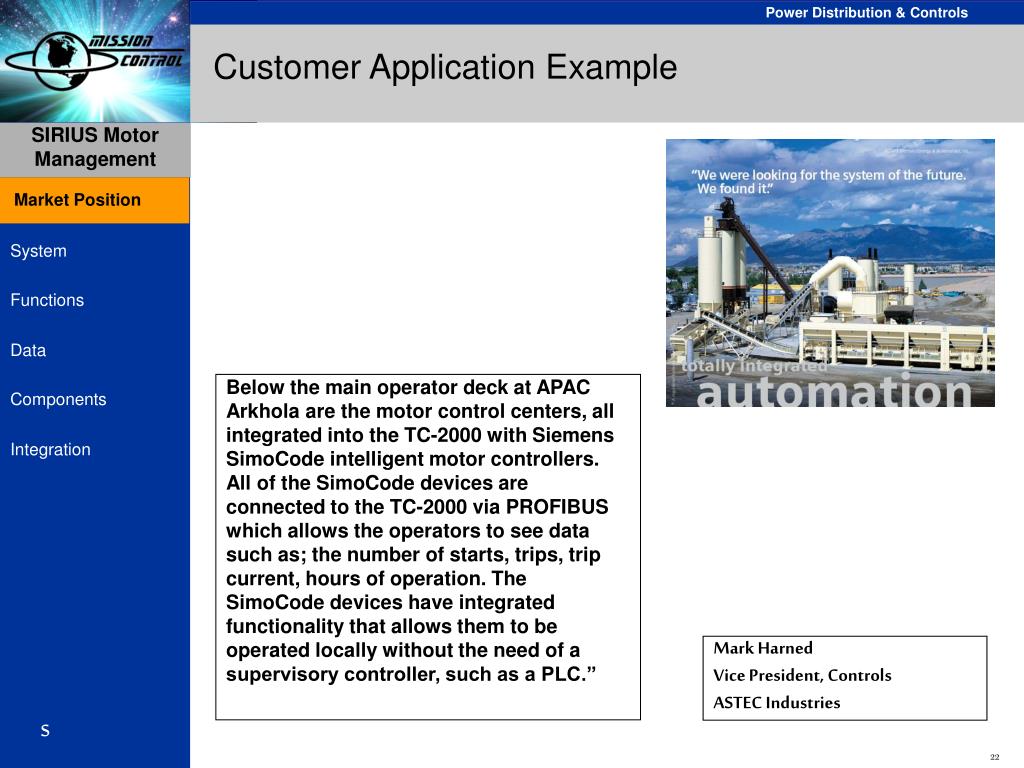Click the 'S' letter at sidebar bottom
This screenshot has height=768, width=1024.
pos(45,731)
